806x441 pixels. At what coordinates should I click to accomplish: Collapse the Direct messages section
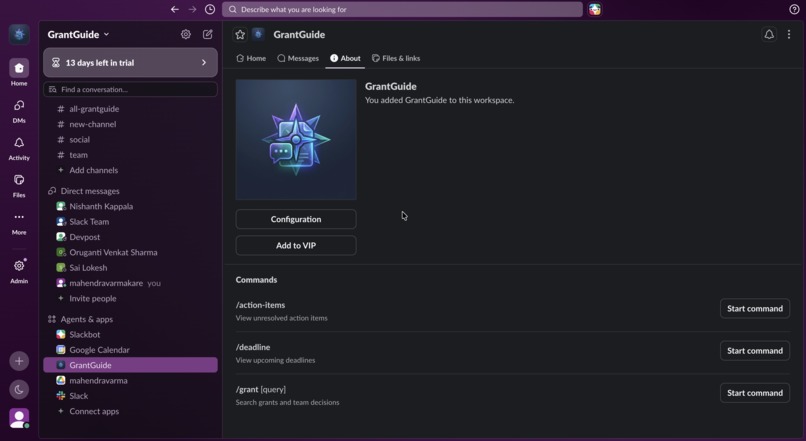coord(90,191)
